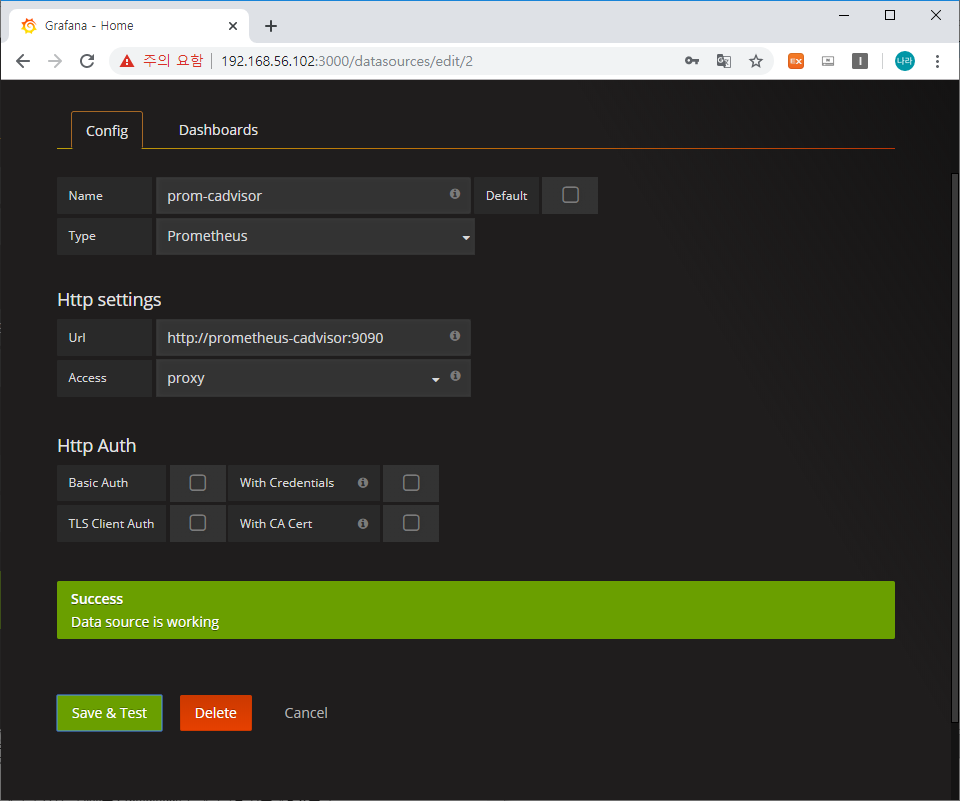Viewport: 960px width, 801px height.
Task: Click the red security warning triangle icon
Action: pyautogui.click(x=127, y=61)
